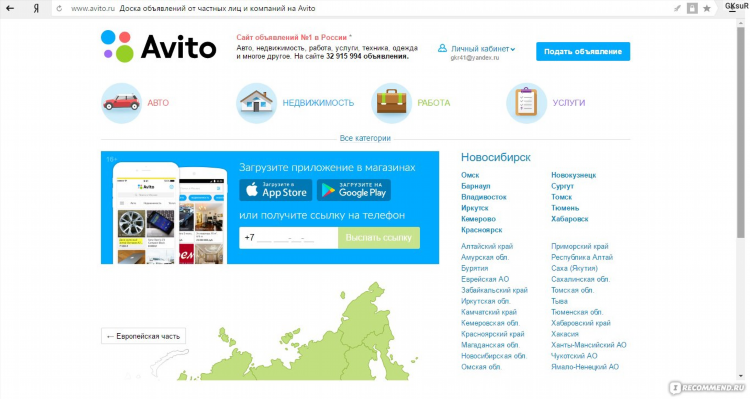Open the РАБОТА category label
The width and height of the screenshot is (750, 399).
[433, 103]
